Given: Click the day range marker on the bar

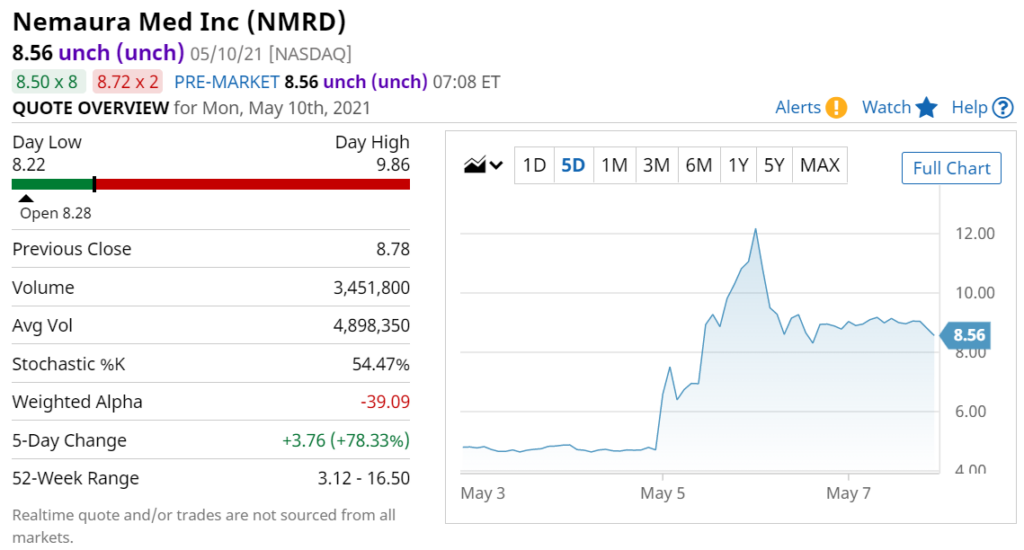Looking at the screenshot, I should click(95, 184).
